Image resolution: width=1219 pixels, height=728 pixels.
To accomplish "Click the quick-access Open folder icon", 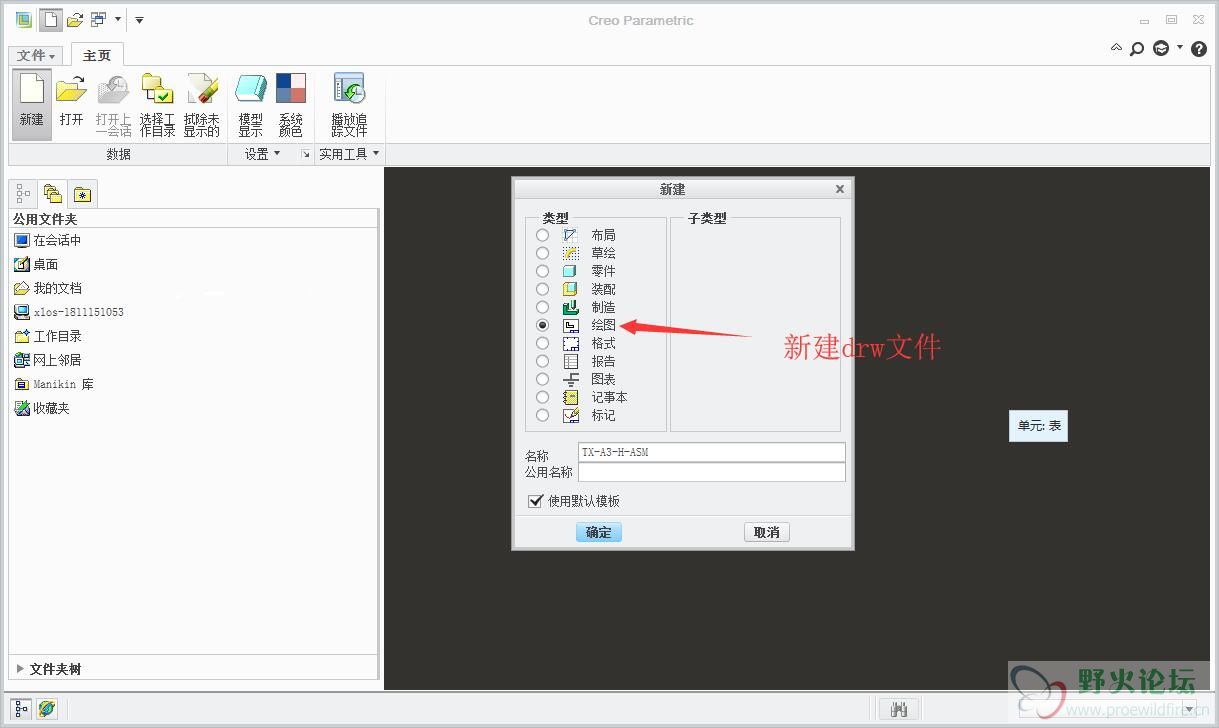I will tap(75, 20).
